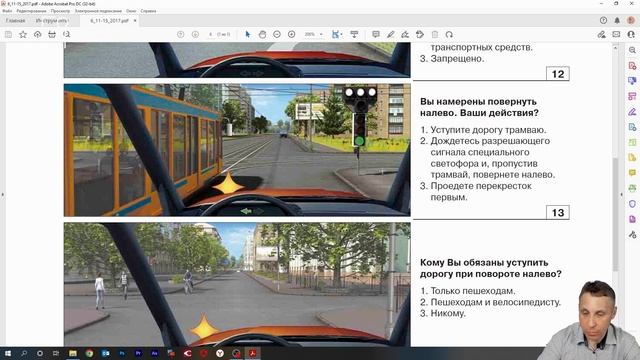Open the Редактирование menu
640x360 pixels.
tap(31, 11)
